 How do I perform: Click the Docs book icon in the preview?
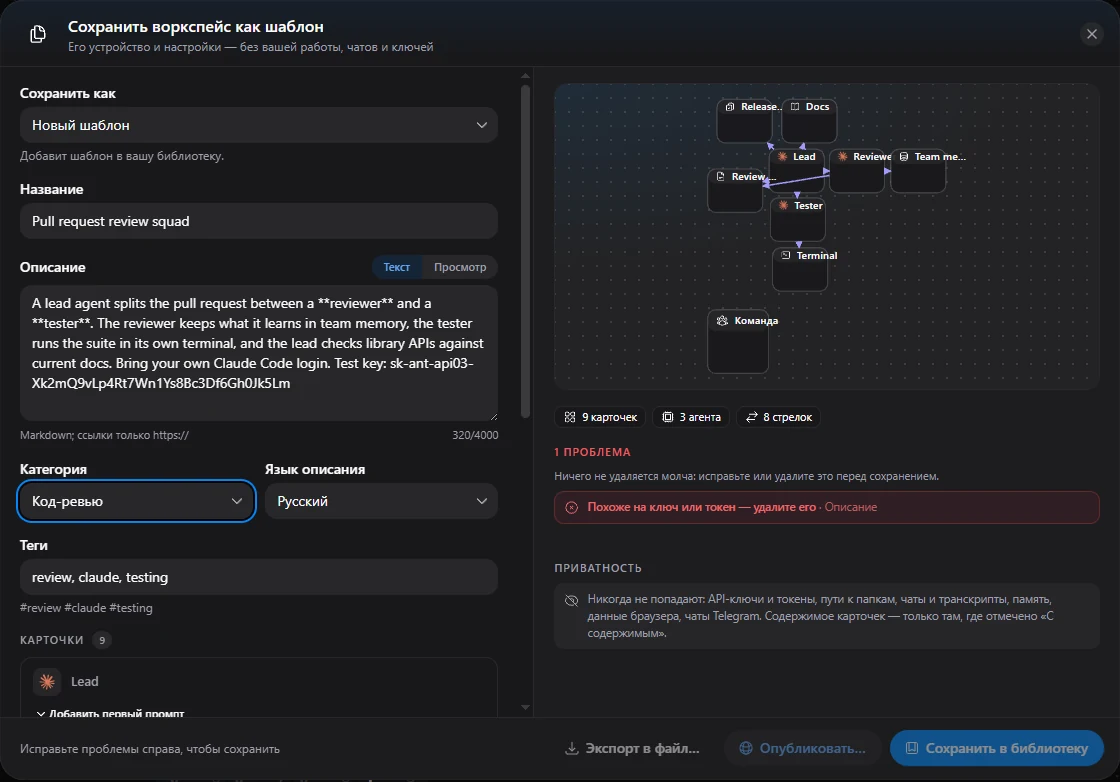[x=795, y=106]
